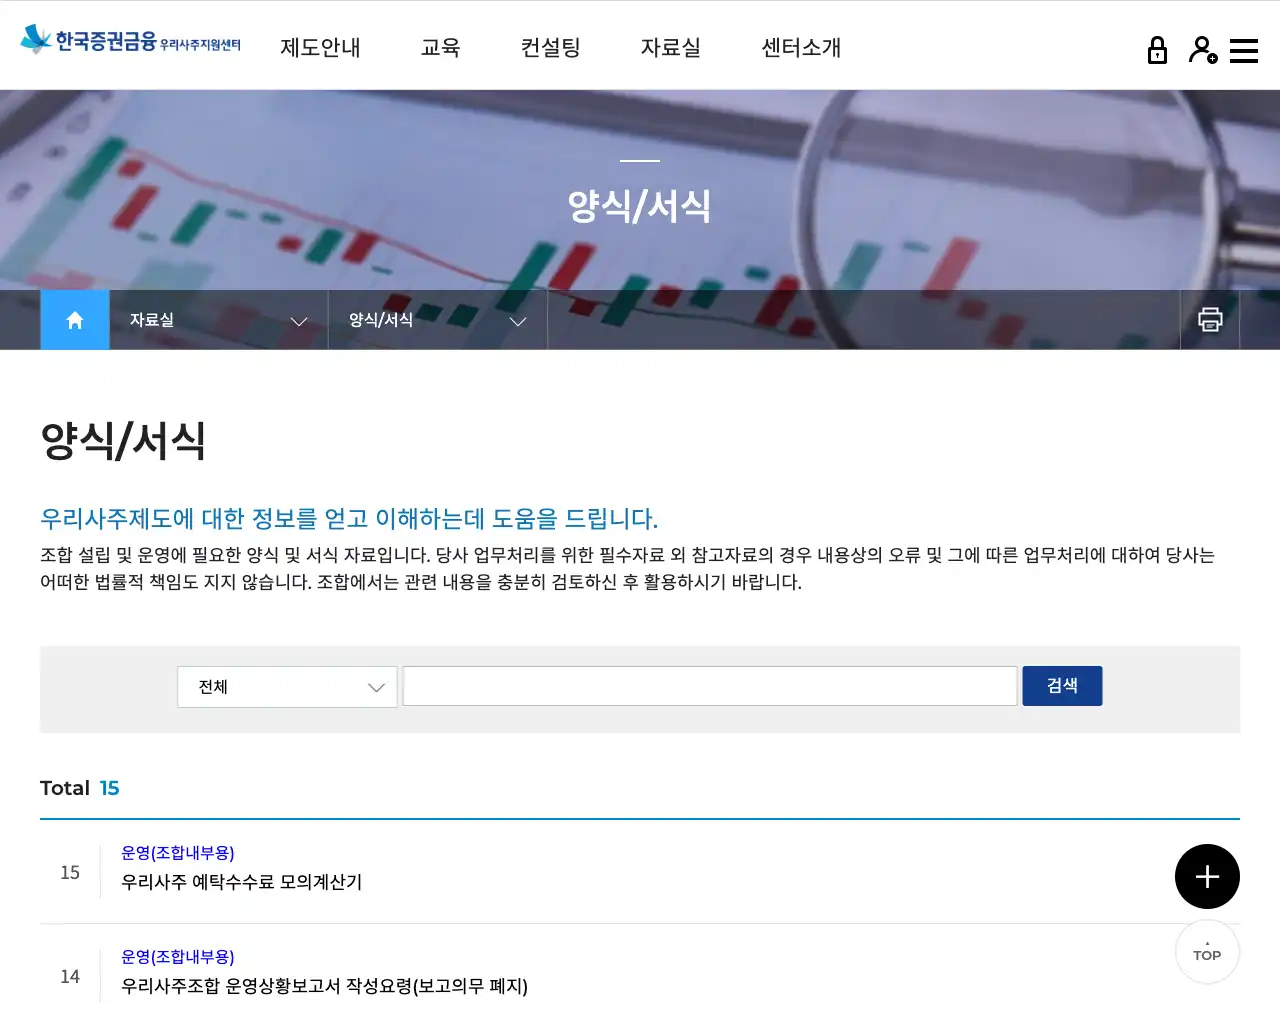This screenshot has height=1024, width=1280.
Task: Click the Total 15 count text
Action: coord(79,788)
